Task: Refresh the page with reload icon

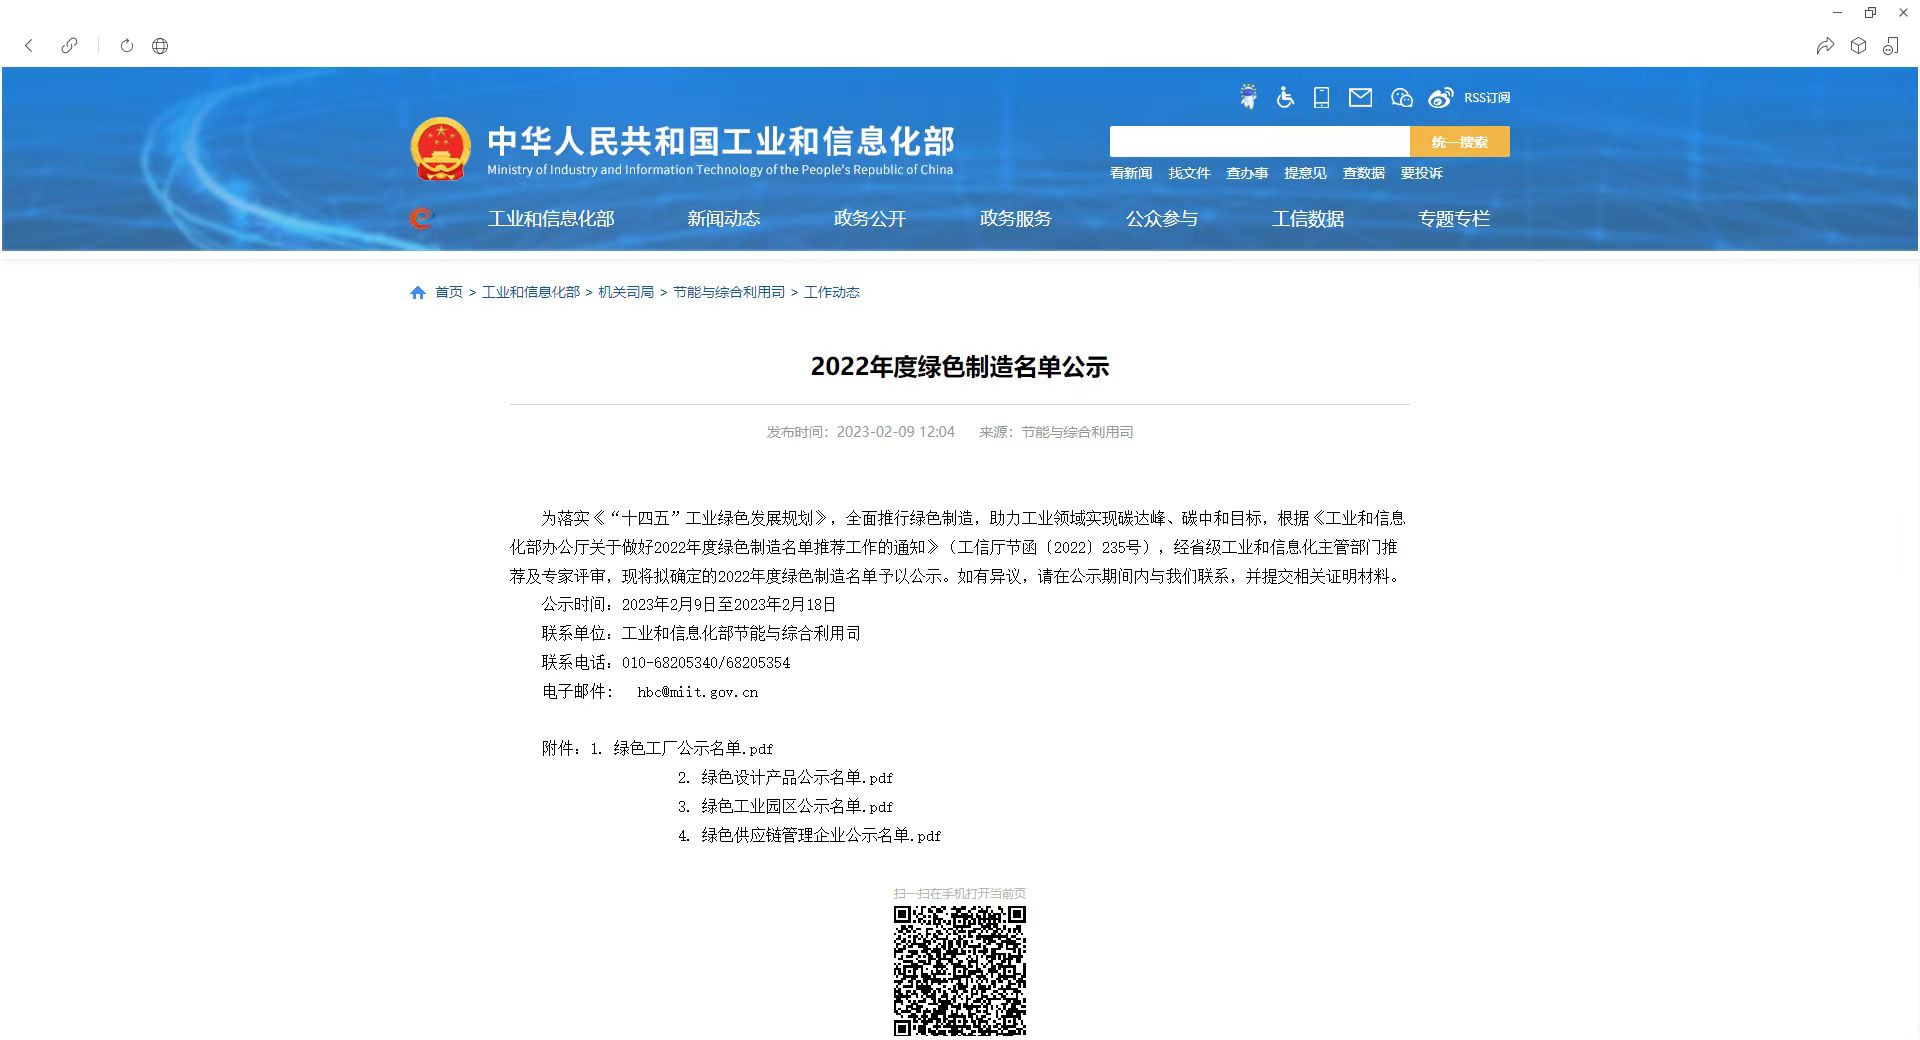Action: (127, 45)
